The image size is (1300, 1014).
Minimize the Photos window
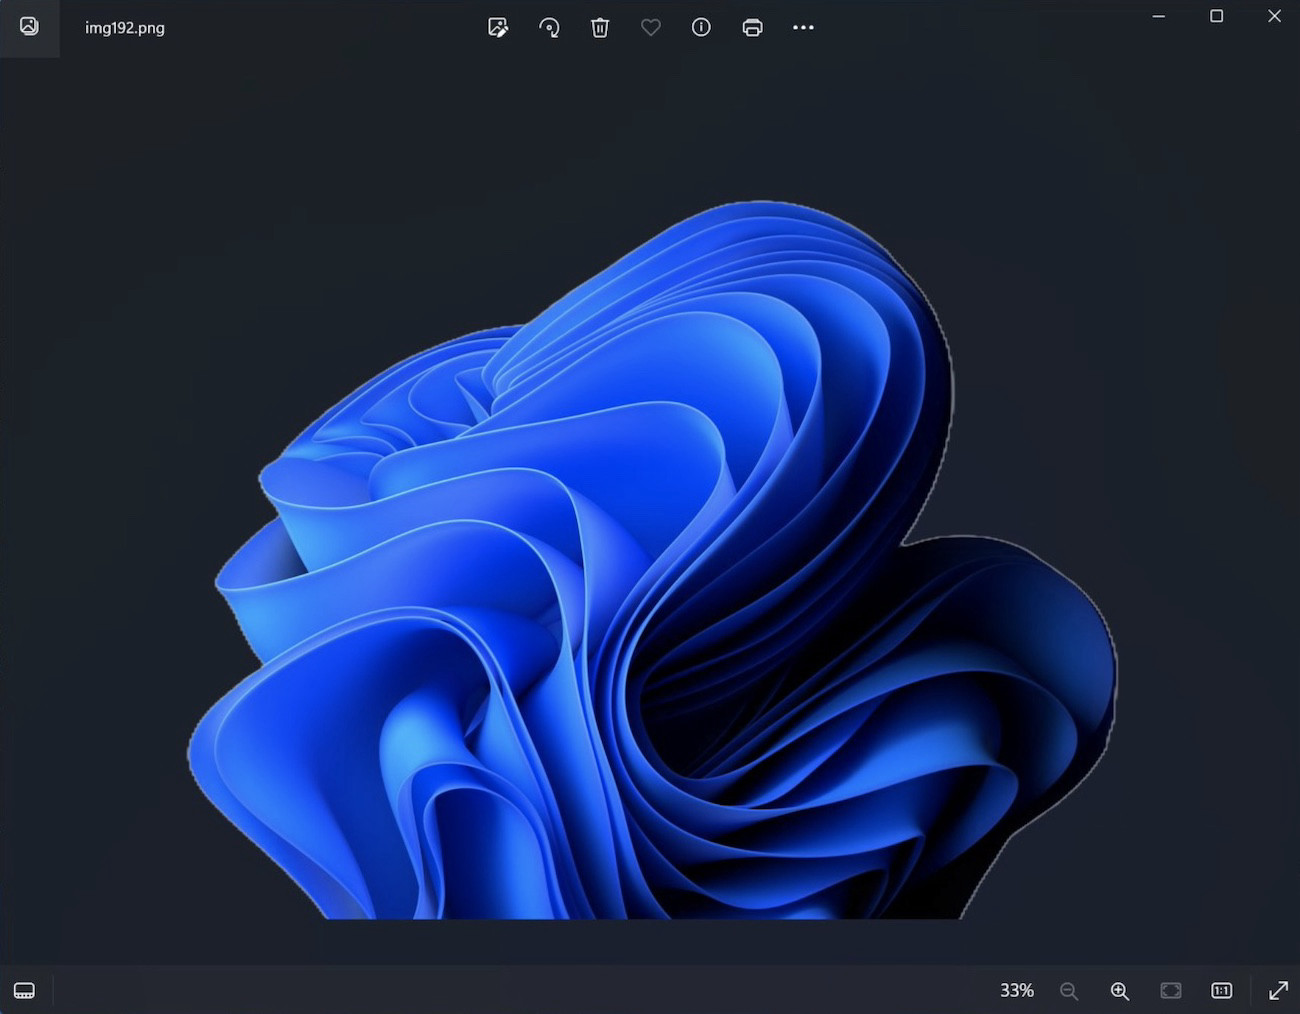pos(1158,16)
